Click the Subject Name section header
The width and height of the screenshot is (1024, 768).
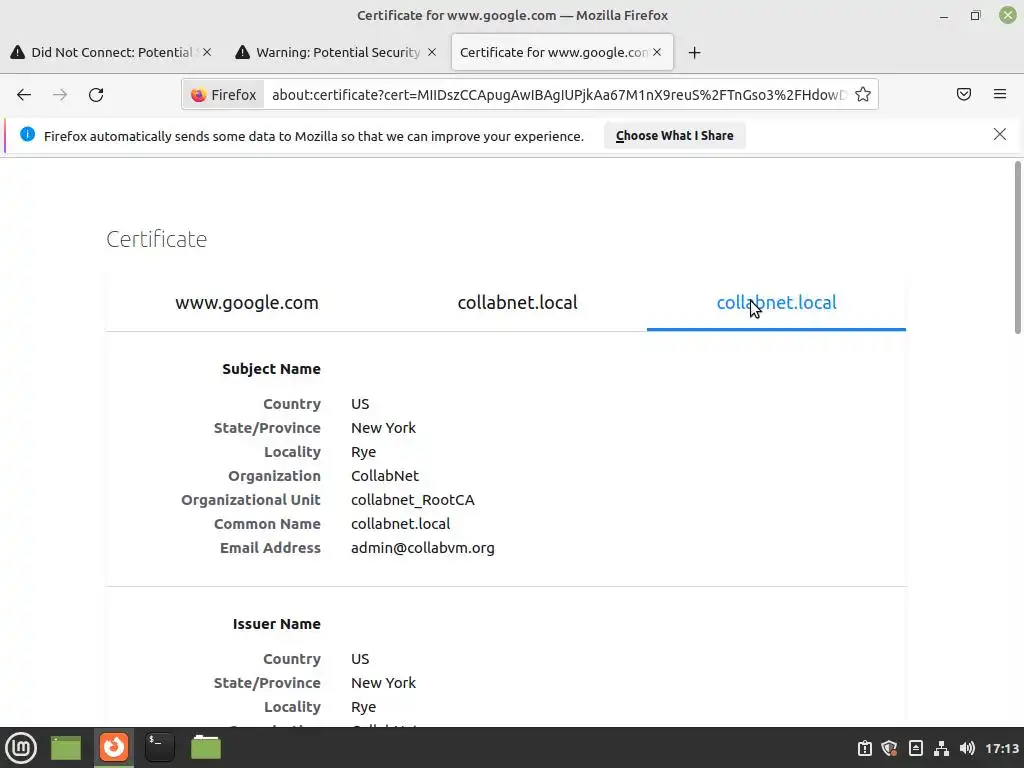tap(271, 369)
